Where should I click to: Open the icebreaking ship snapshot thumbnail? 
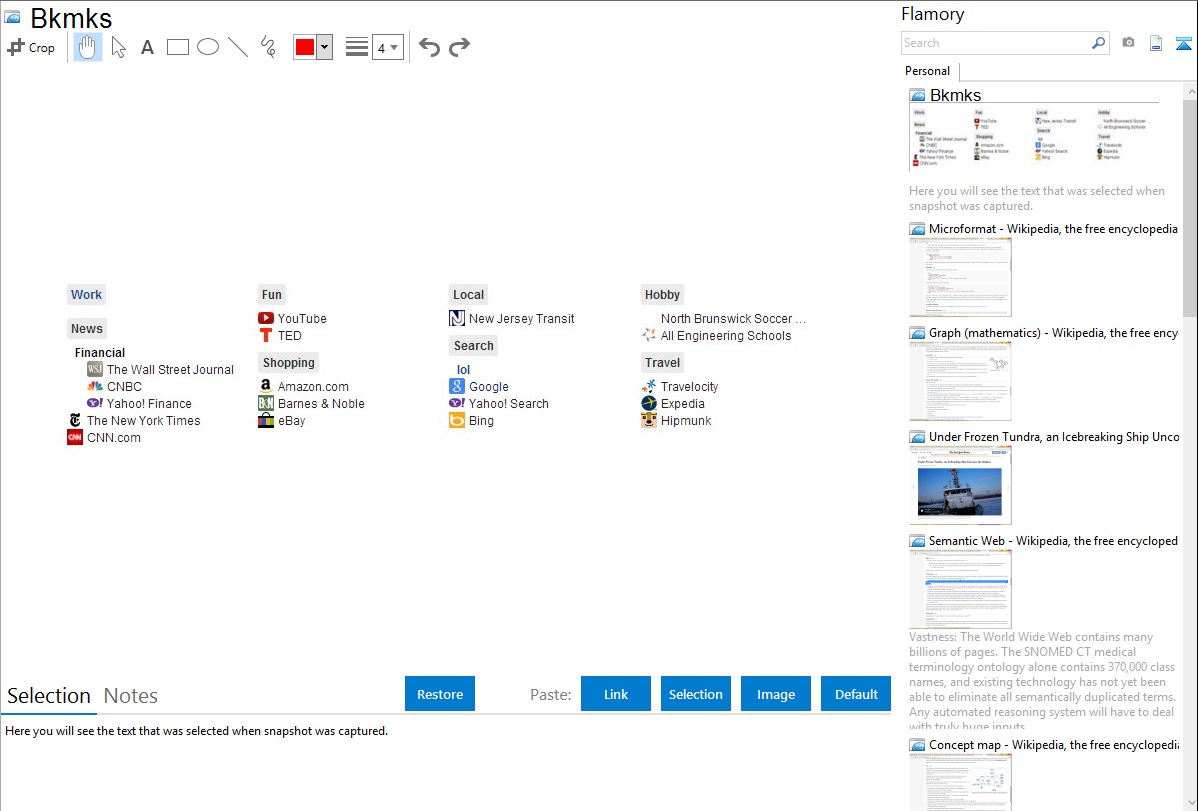point(960,485)
